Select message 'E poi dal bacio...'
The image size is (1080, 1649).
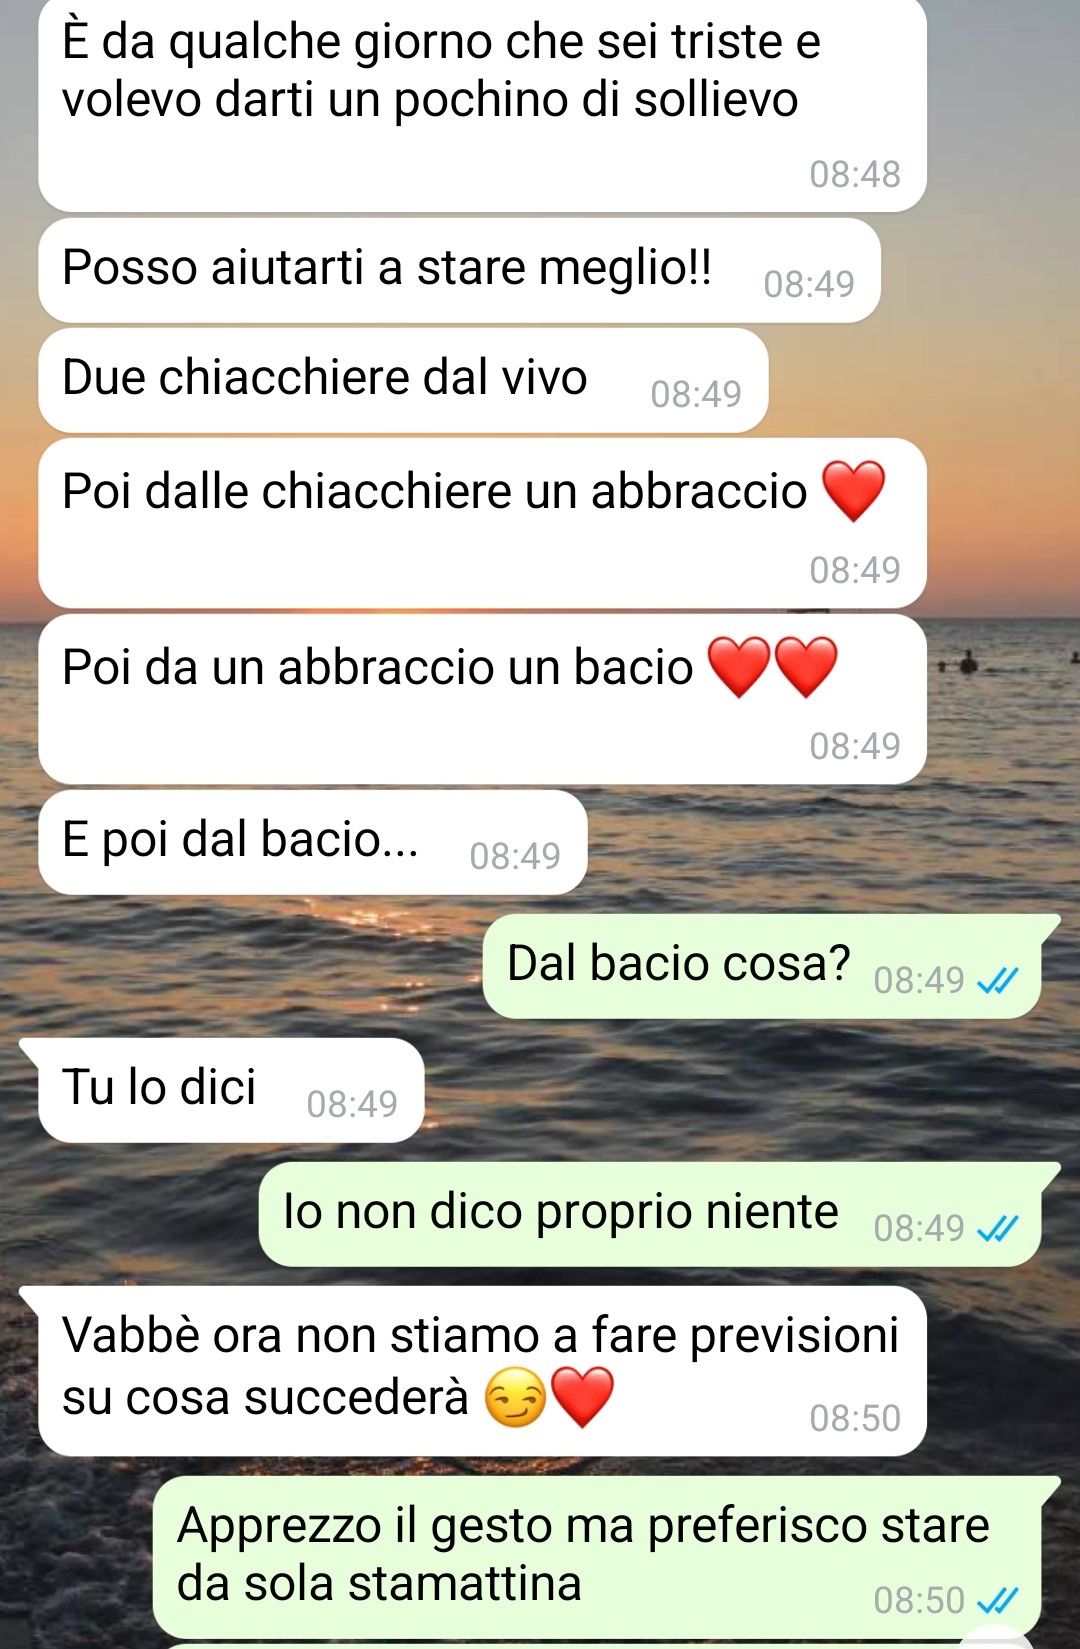pos(312,842)
